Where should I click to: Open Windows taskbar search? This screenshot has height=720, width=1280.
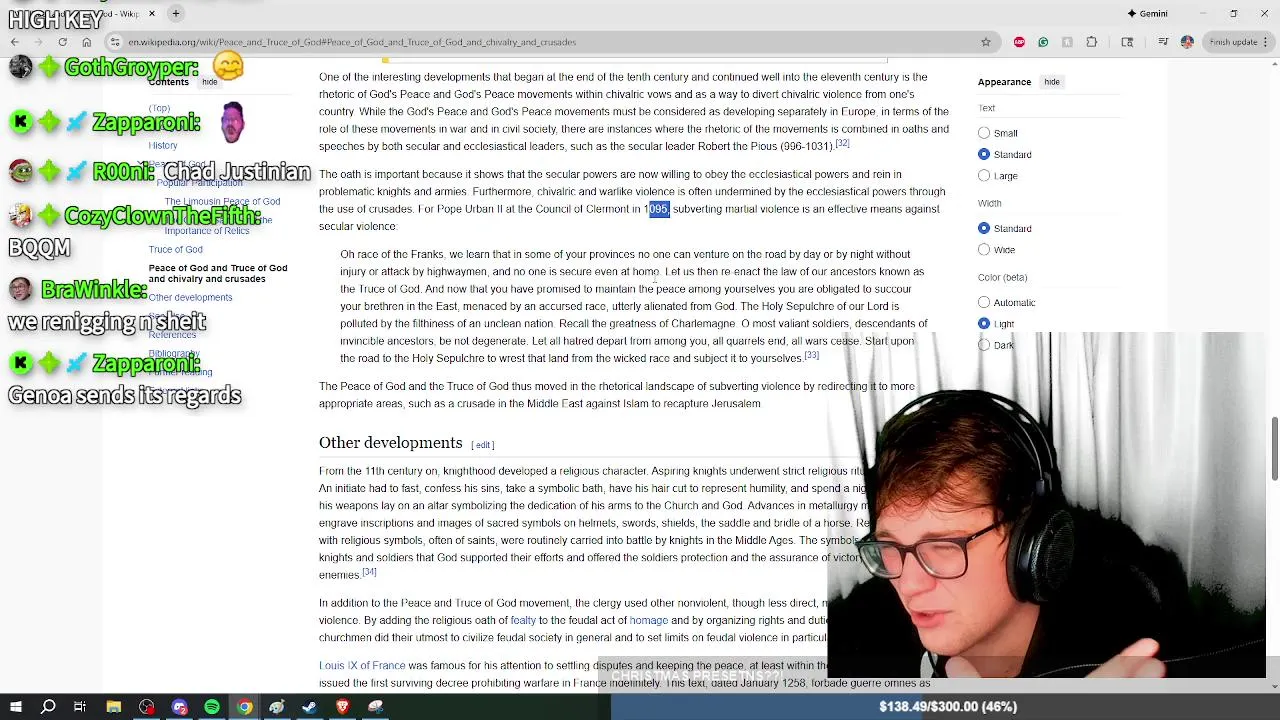point(48,707)
